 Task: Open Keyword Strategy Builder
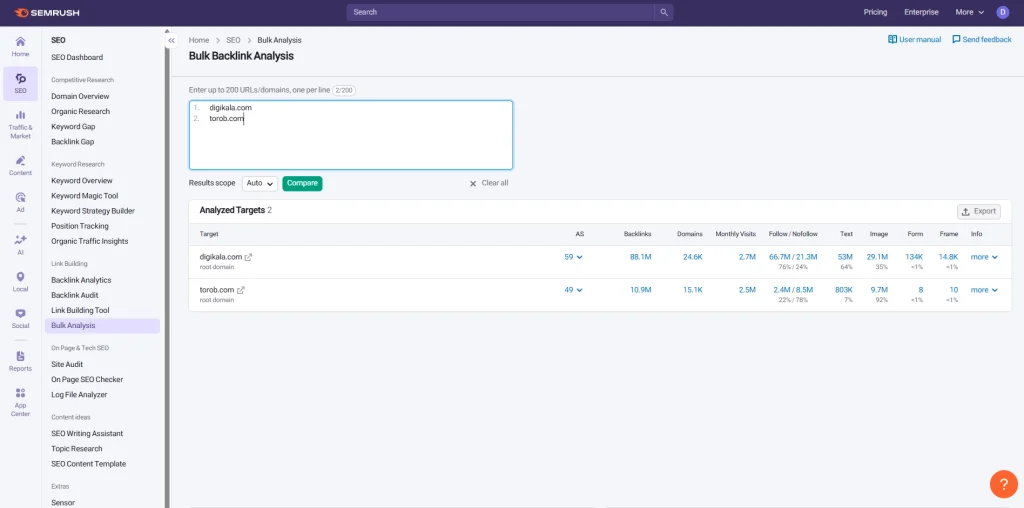(x=93, y=211)
